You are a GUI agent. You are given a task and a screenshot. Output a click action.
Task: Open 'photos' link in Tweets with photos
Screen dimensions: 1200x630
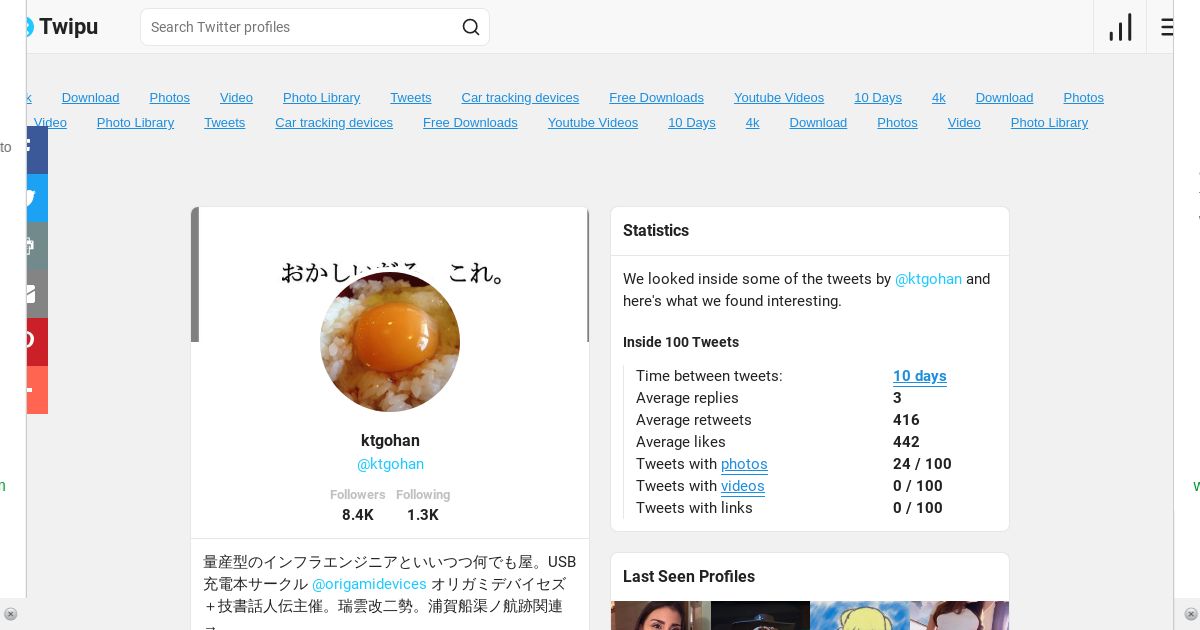744,464
